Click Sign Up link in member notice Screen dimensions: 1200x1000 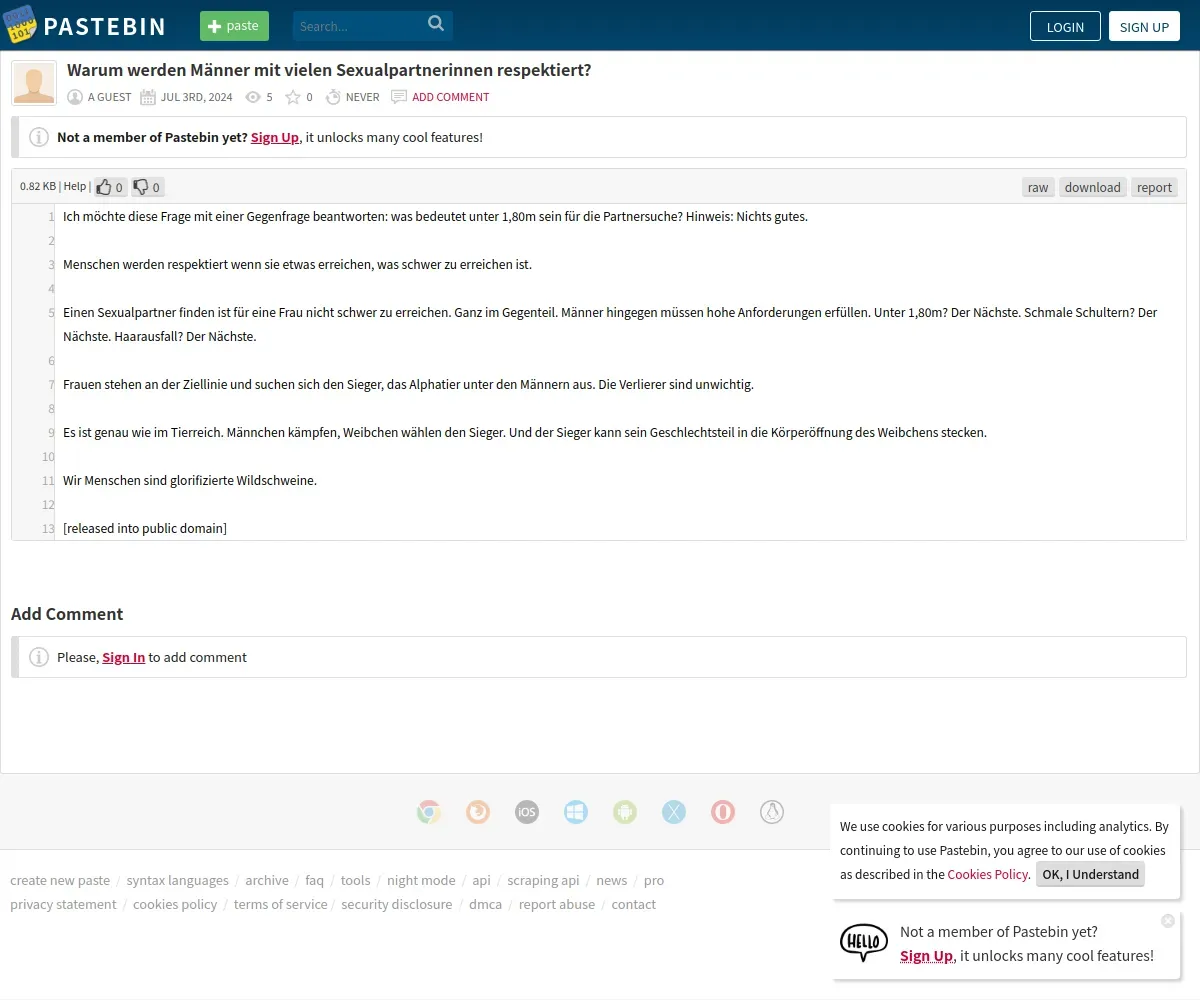click(275, 137)
